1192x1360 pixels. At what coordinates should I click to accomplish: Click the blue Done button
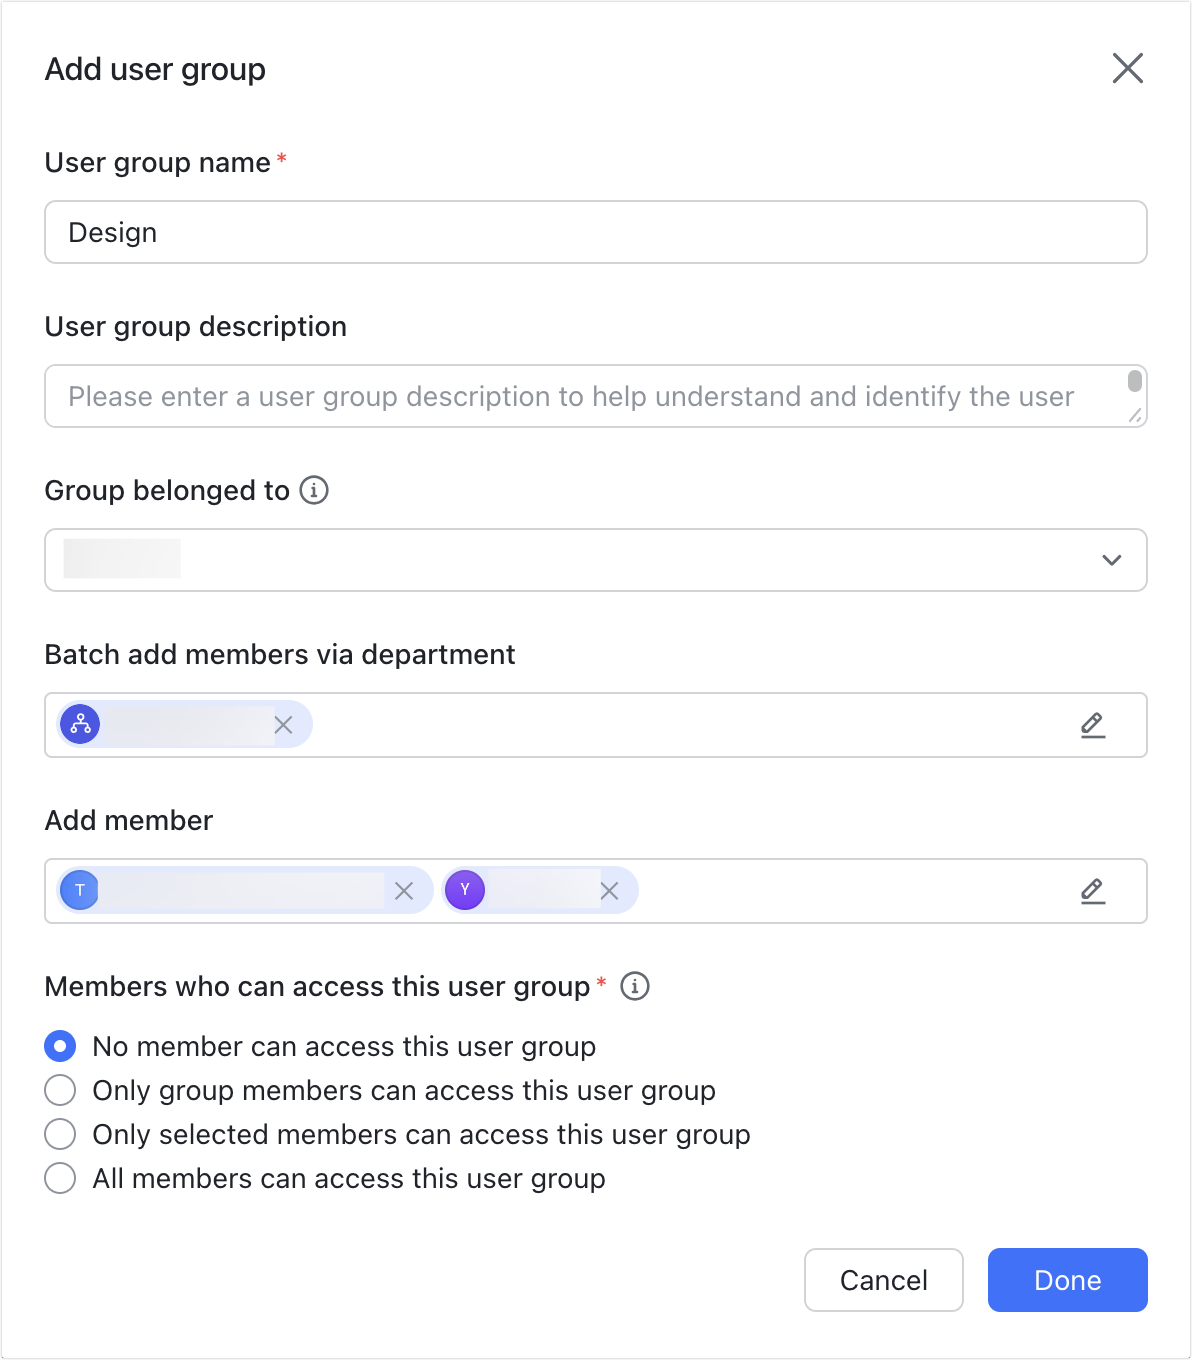coord(1067,1280)
